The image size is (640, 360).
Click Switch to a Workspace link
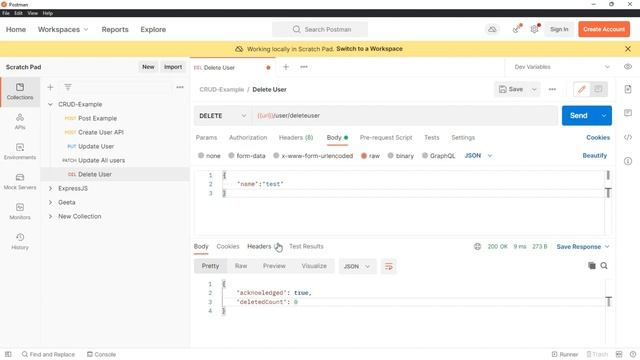tap(369, 49)
